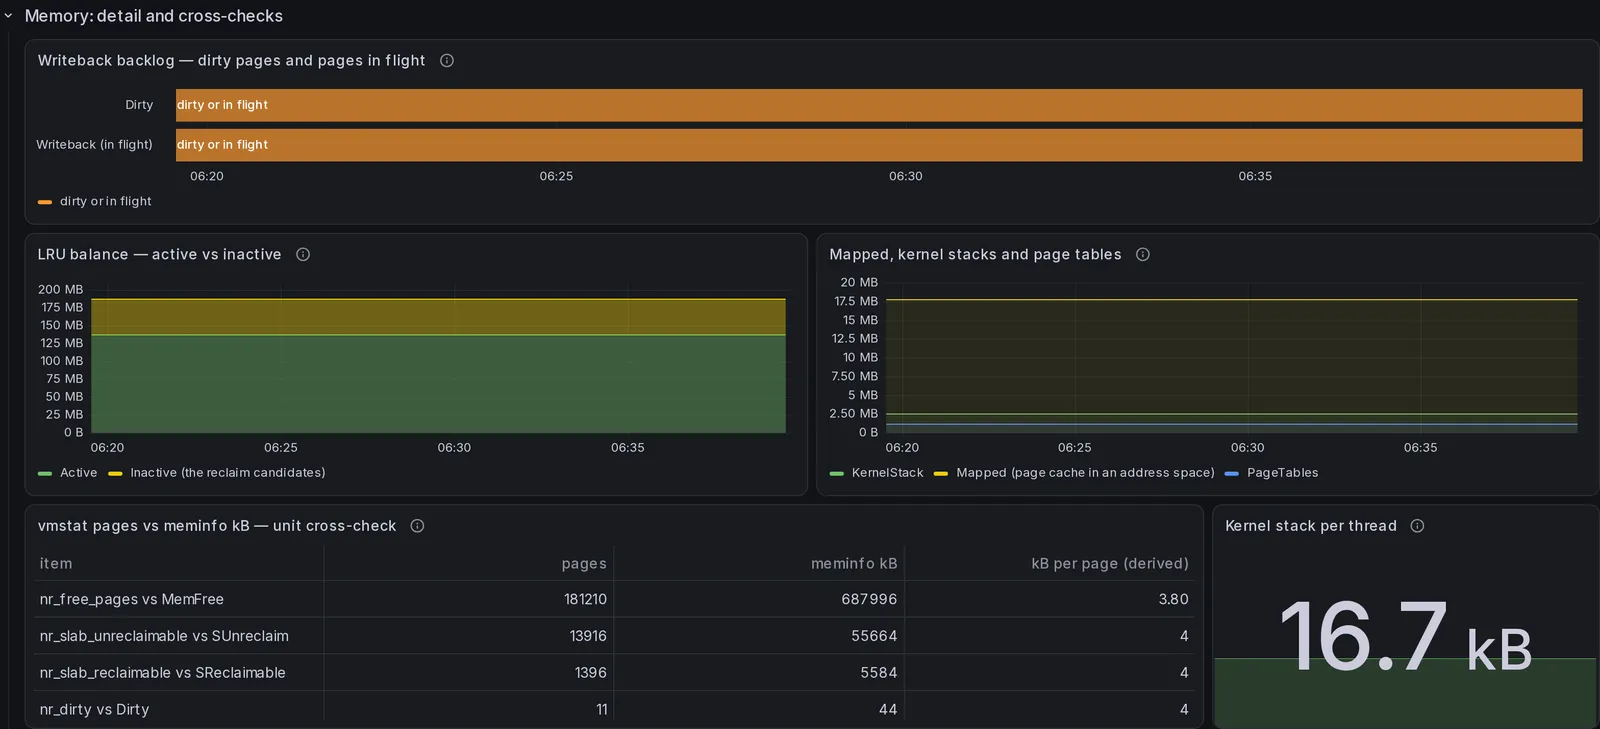Sort by kB per page (derived) header
Image resolution: width=1600 pixels, height=729 pixels.
1110,563
